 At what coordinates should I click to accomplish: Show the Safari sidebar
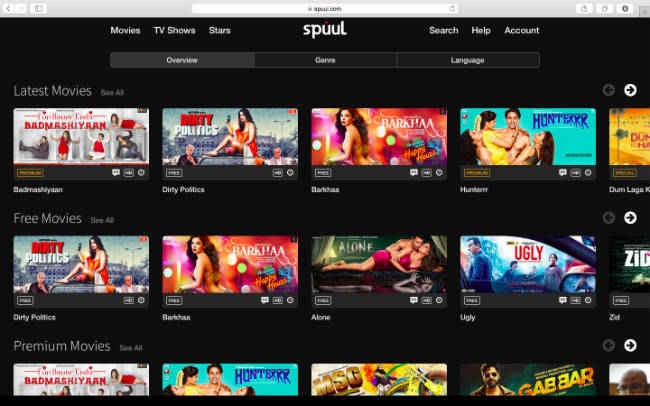tap(38, 8)
